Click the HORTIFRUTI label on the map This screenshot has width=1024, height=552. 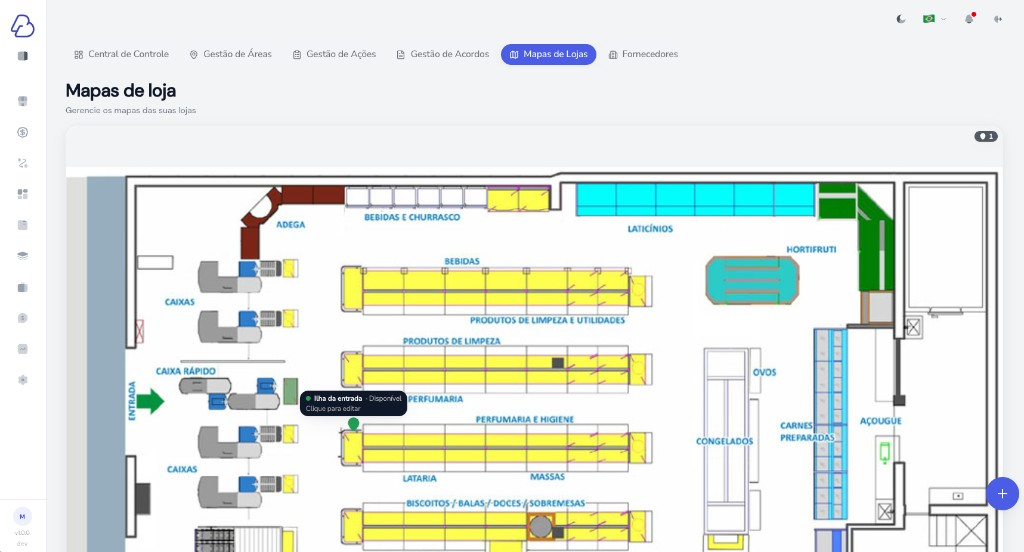[811, 250]
